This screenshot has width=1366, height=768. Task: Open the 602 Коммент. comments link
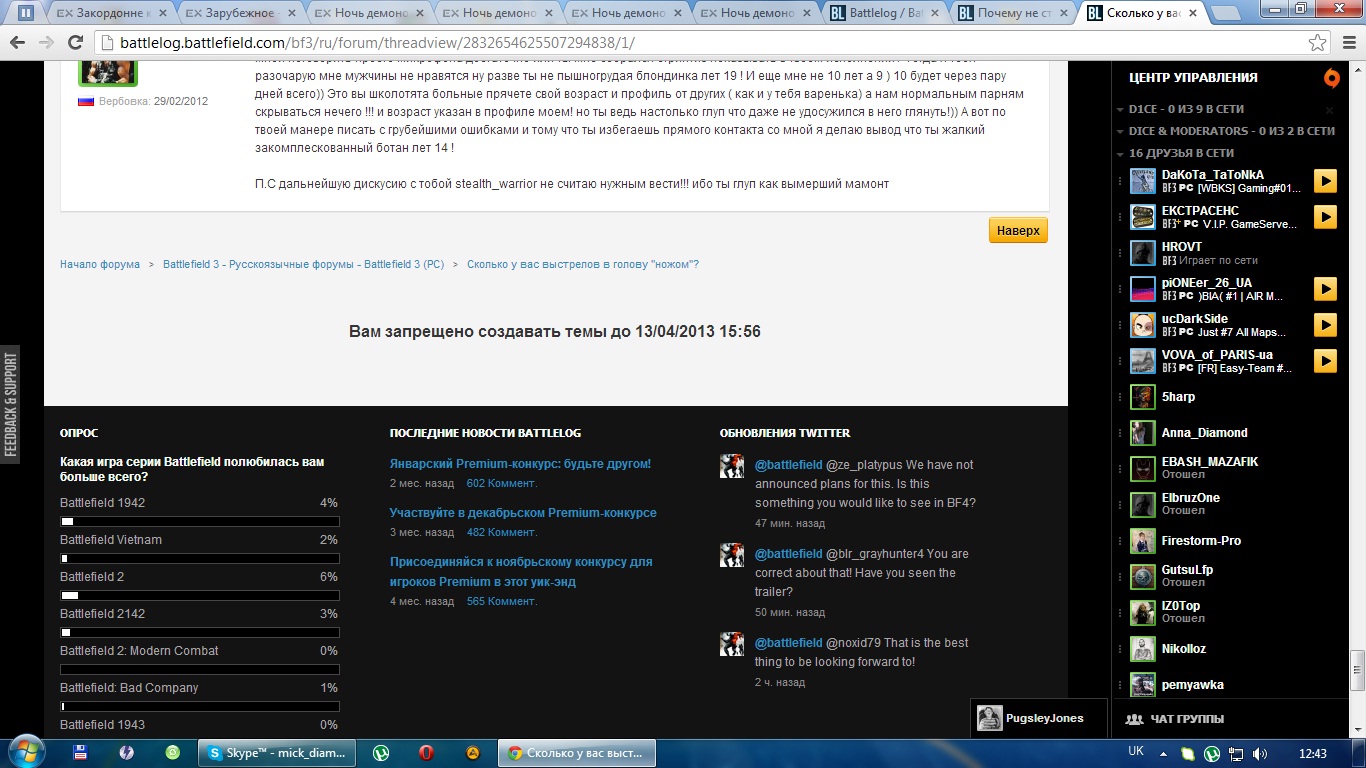(x=502, y=483)
